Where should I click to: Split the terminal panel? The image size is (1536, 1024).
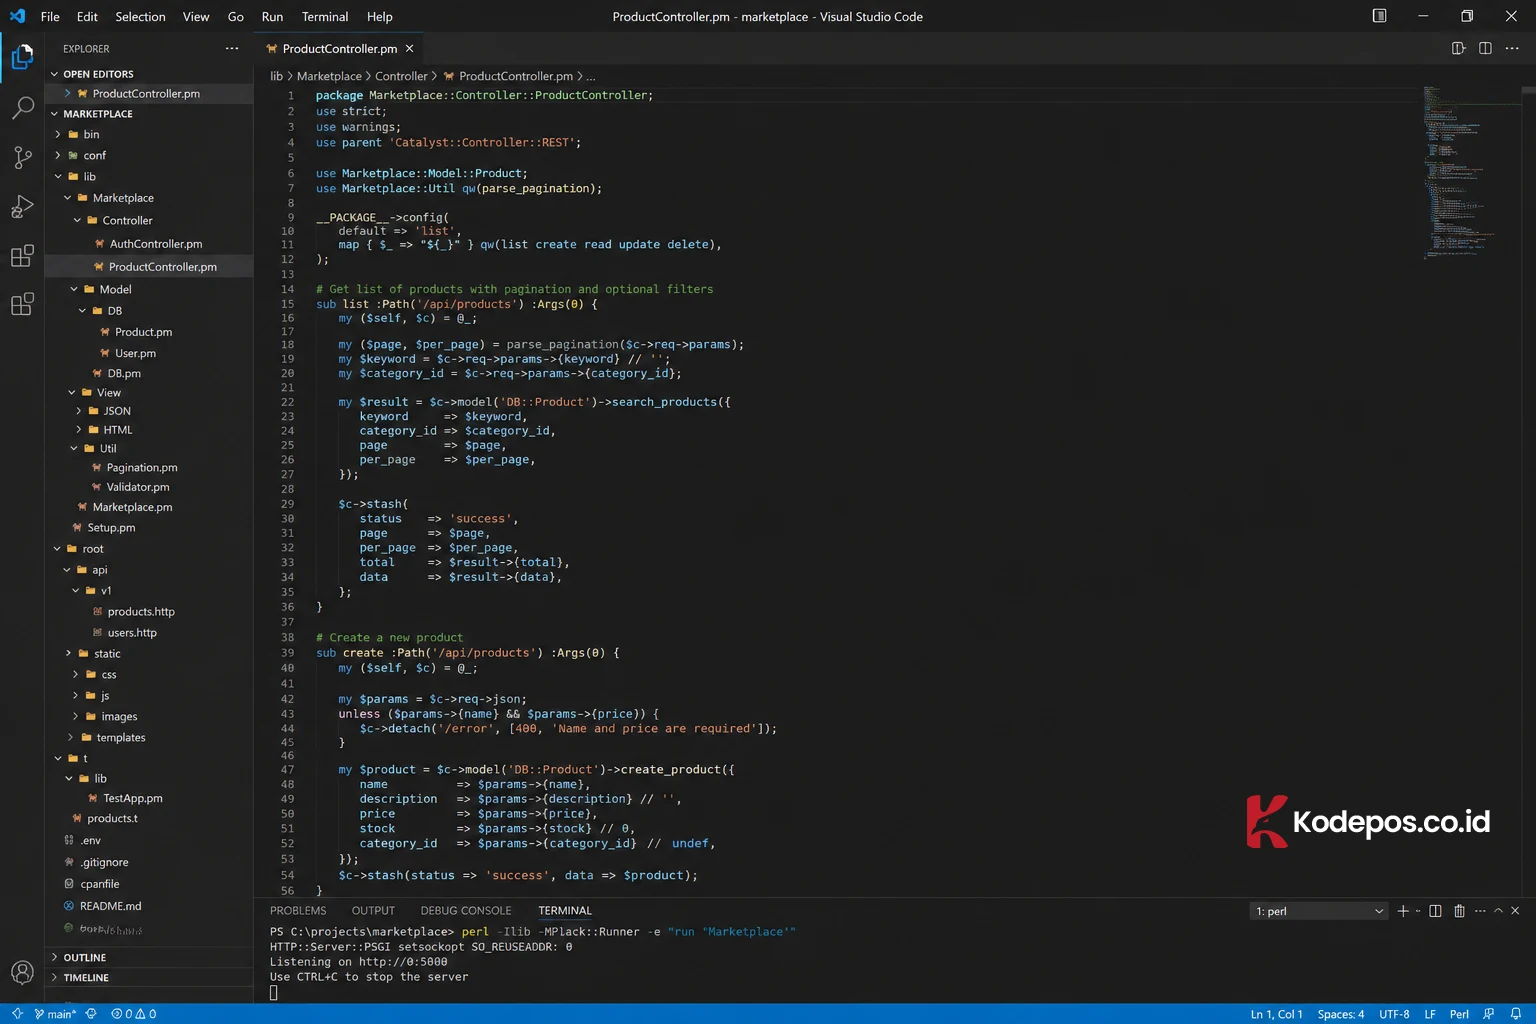point(1435,911)
